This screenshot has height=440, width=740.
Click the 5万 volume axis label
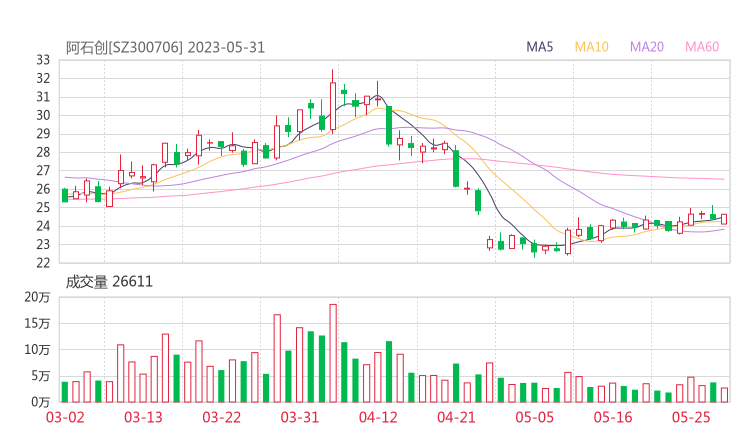[x=41, y=376]
